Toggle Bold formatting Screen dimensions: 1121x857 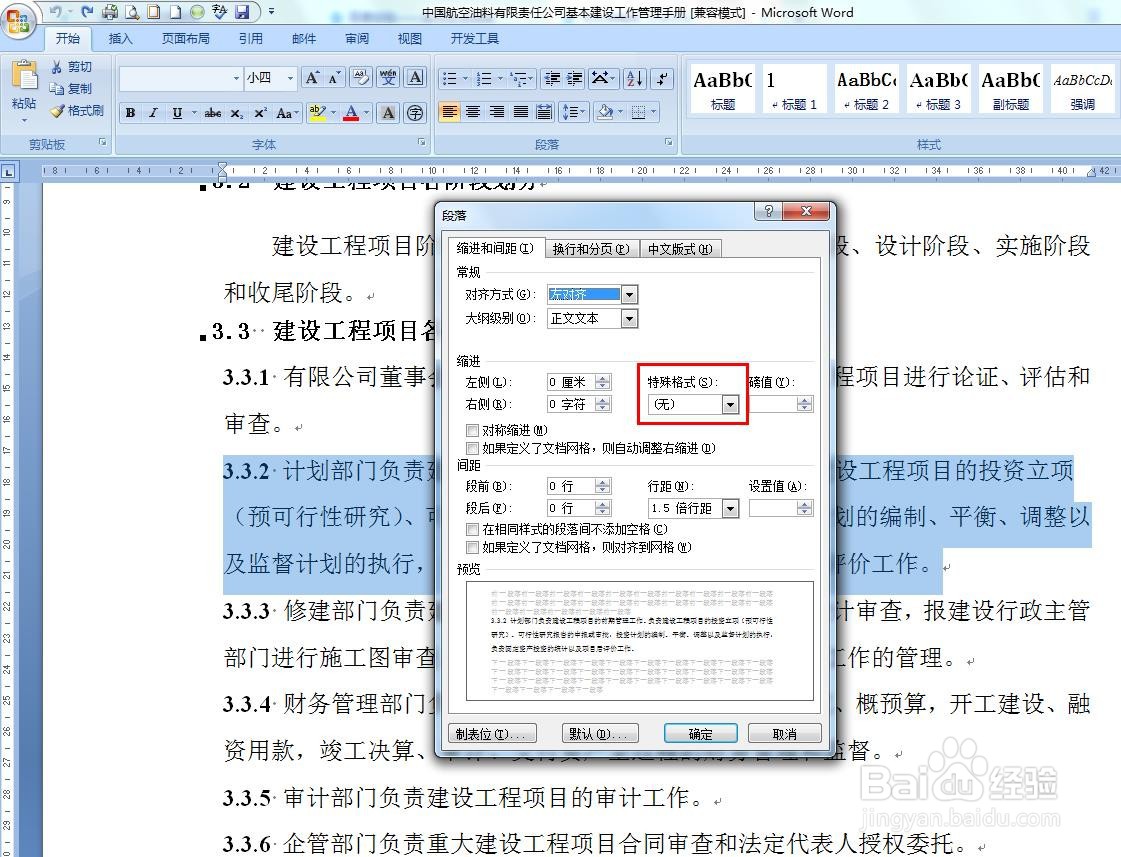click(x=130, y=112)
